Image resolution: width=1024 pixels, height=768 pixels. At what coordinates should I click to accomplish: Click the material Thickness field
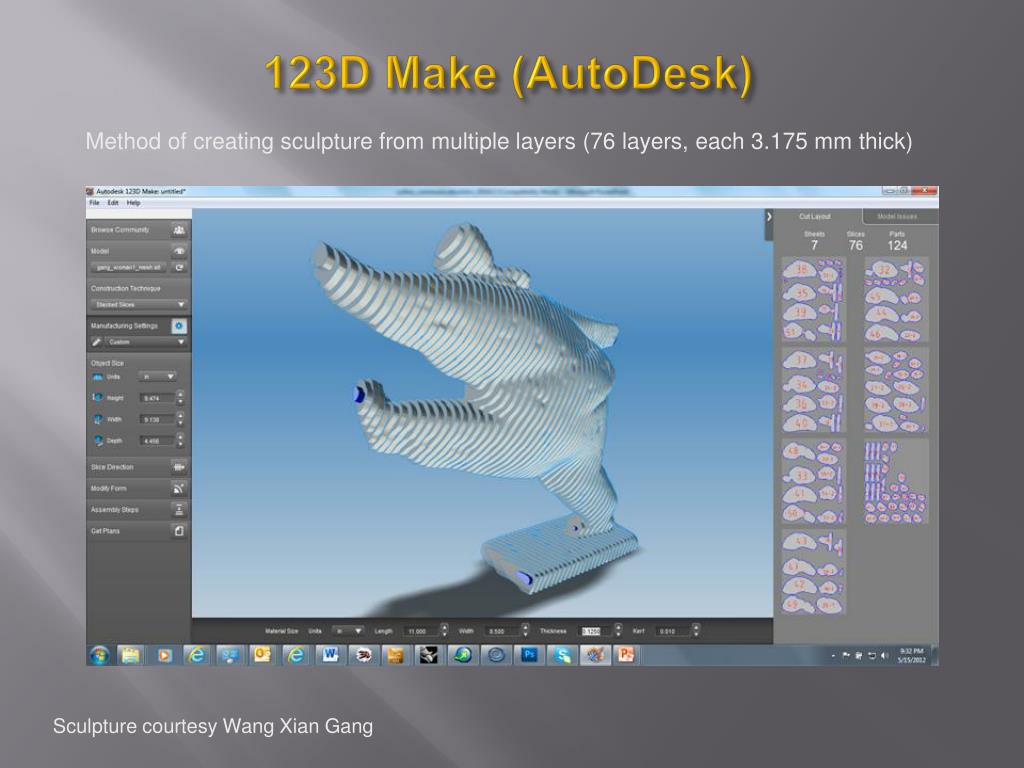point(596,632)
